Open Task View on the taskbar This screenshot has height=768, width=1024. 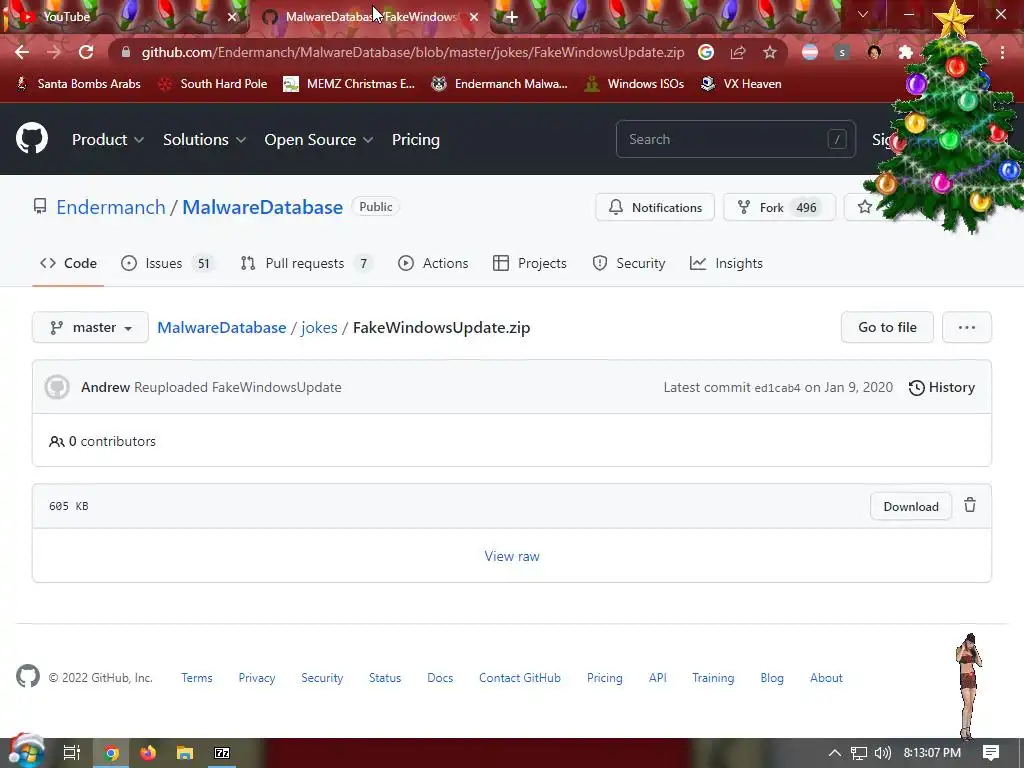(72, 753)
